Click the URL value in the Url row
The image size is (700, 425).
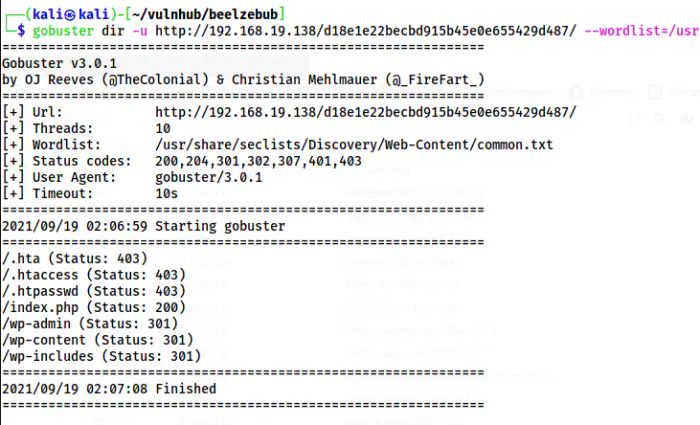(365, 112)
